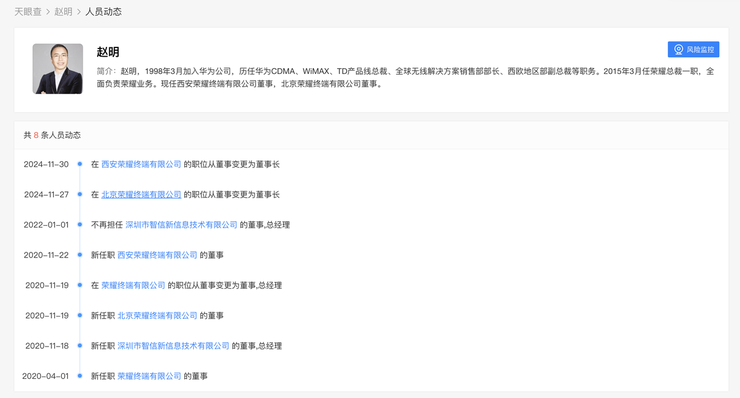Click the 风险监控 button

(x=693, y=50)
